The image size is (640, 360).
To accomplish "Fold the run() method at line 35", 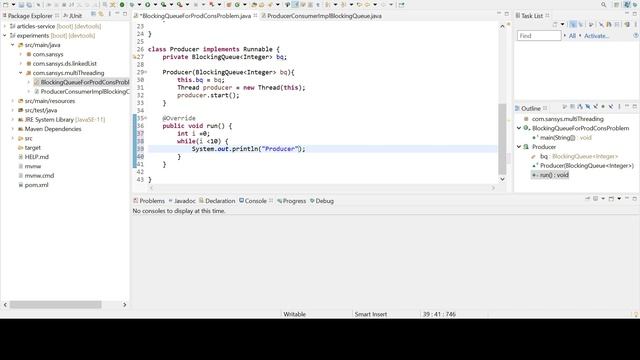I will tap(146, 118).
